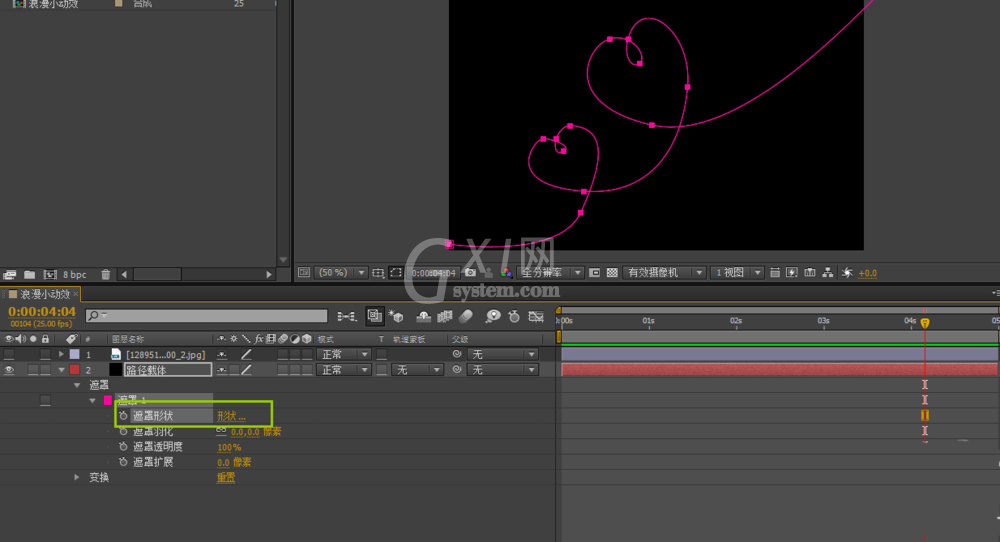Click the brainstorm icon in timeline

click(x=492, y=316)
